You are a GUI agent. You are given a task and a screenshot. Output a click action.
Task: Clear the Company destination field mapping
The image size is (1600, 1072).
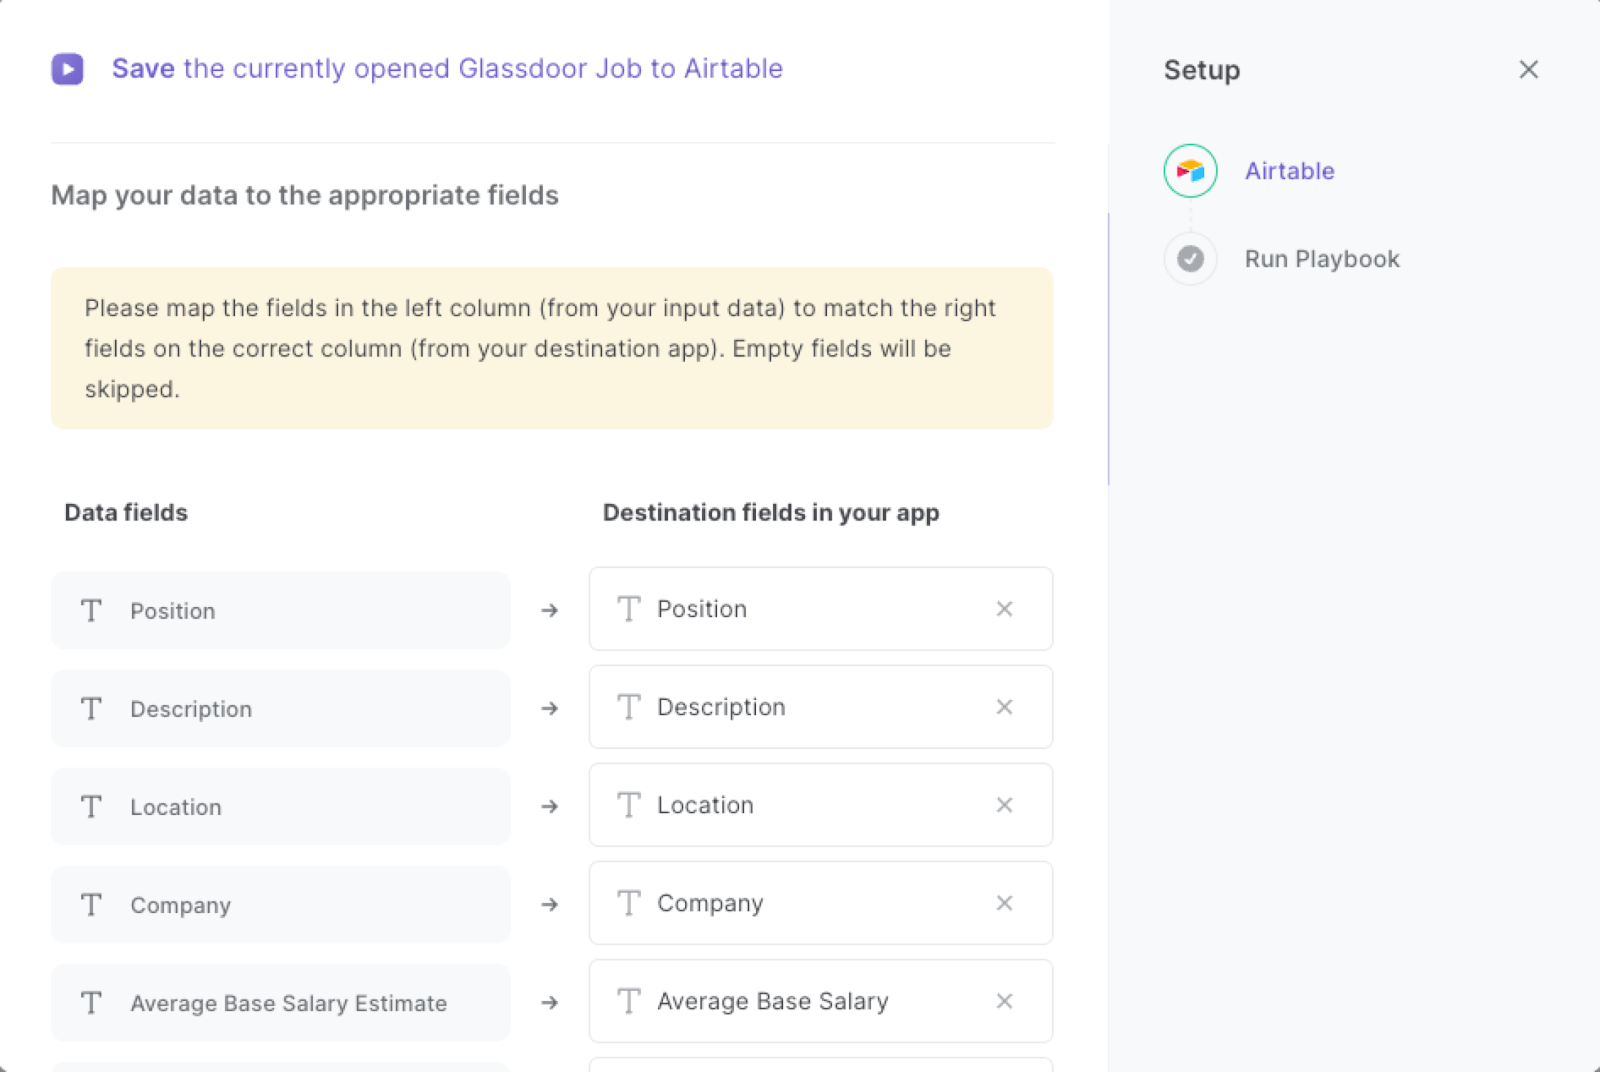(1005, 903)
